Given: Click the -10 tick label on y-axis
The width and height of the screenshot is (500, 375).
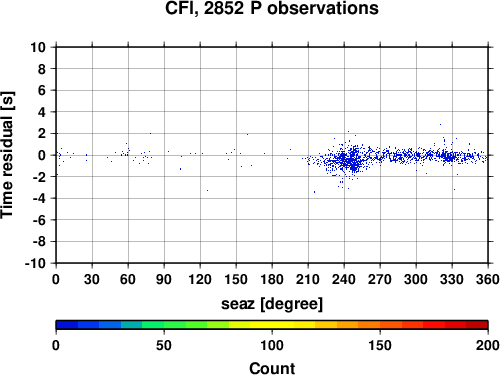Looking at the screenshot, I should 36,263.
